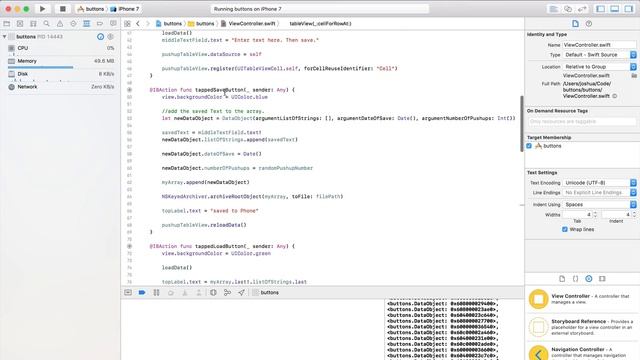This screenshot has height=360, width=640.
Task: Open the Source Control navigator icon
Action: (x=20, y=24)
